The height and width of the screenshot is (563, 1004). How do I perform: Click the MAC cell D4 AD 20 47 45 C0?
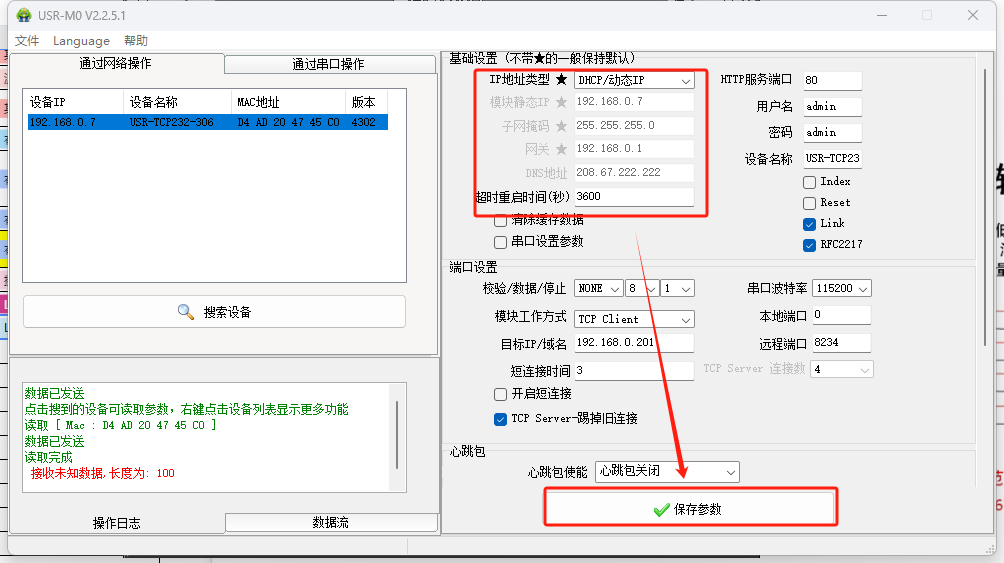tap(288, 122)
